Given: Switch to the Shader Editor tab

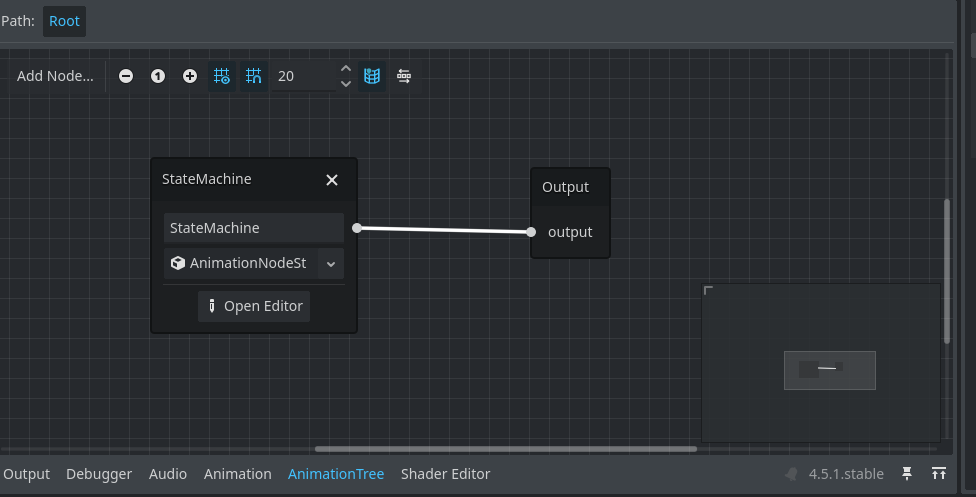Looking at the screenshot, I should click(x=445, y=474).
